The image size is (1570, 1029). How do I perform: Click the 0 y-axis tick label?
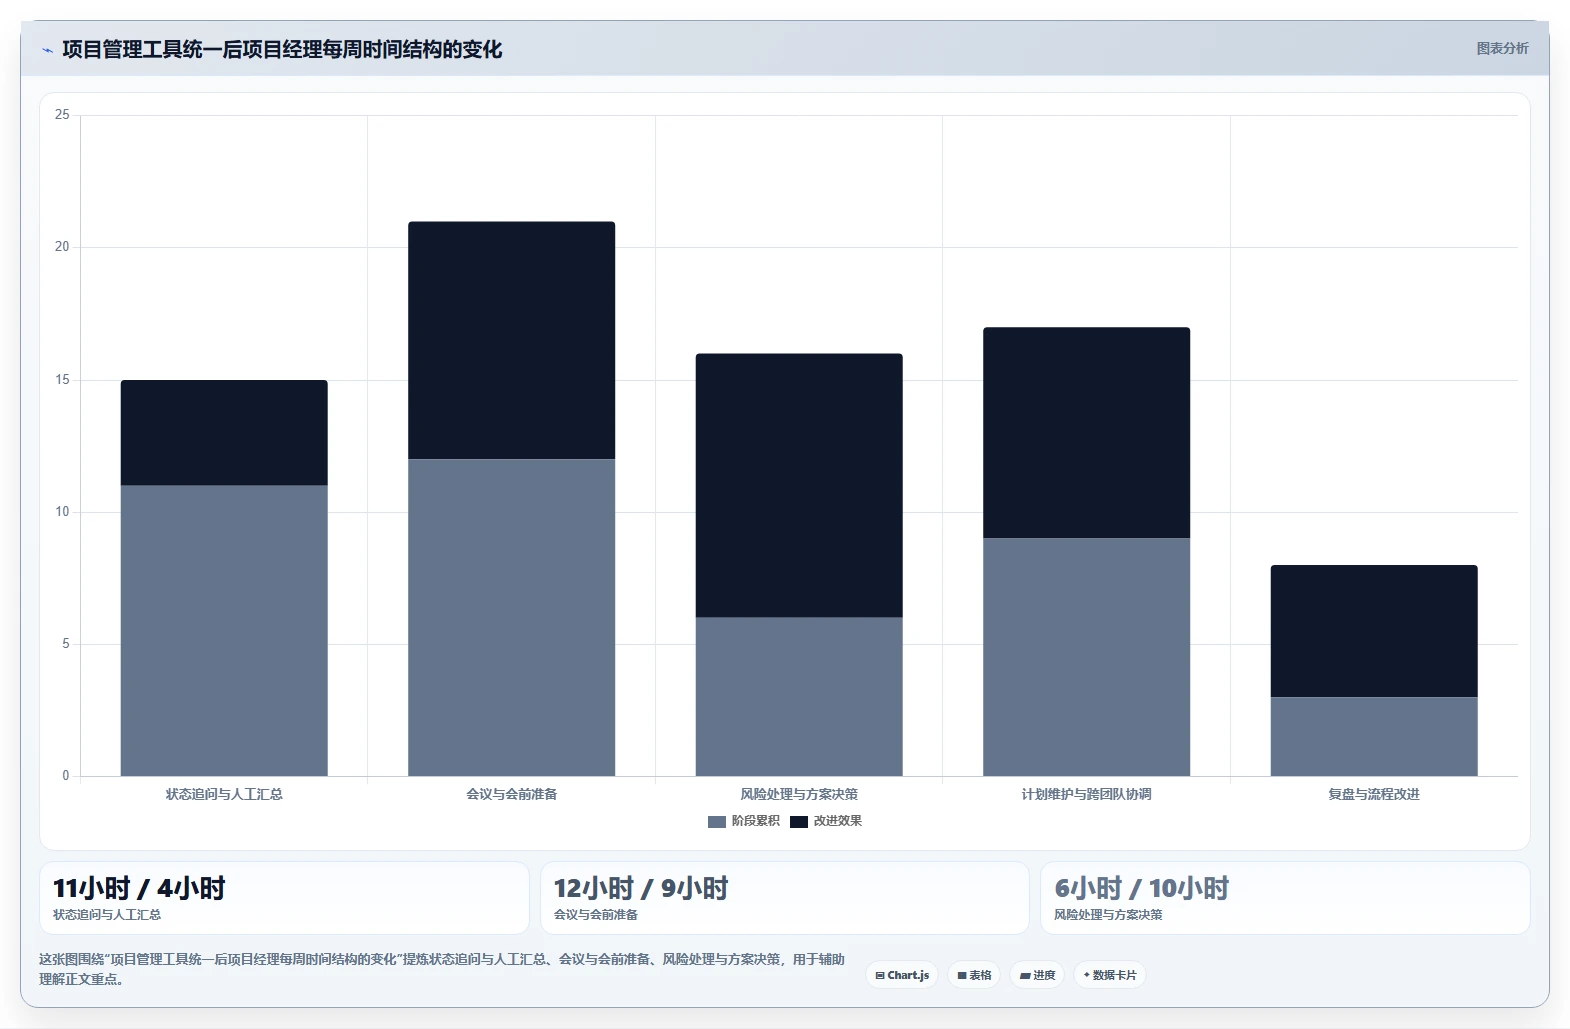(66, 776)
